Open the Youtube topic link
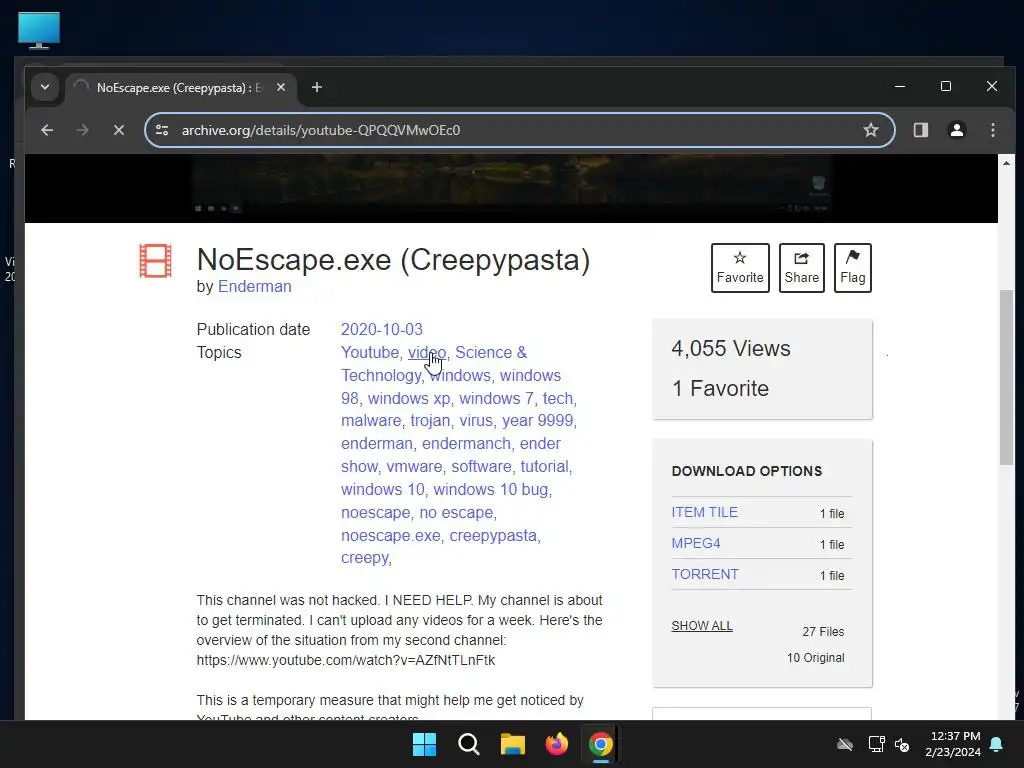Screen dimensions: 1024x768 370,353
